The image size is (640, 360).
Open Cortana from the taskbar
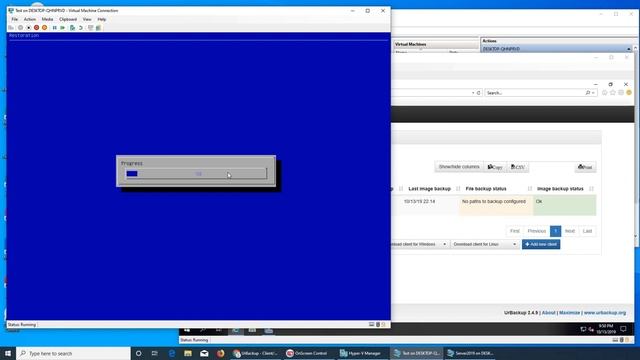point(138,353)
